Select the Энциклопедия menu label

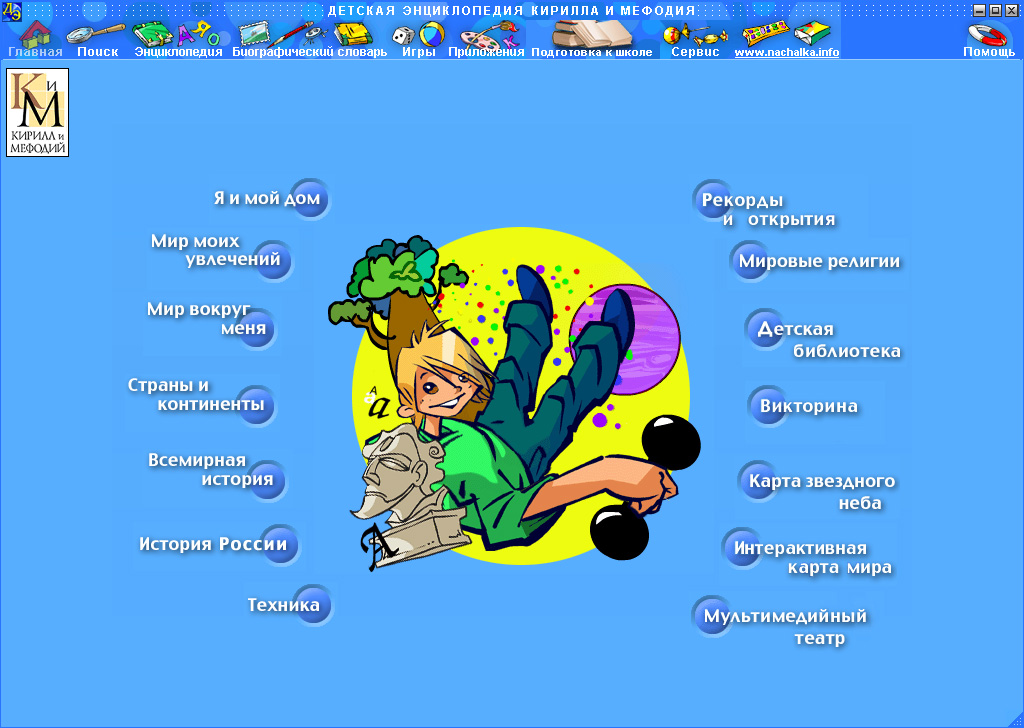click(178, 52)
